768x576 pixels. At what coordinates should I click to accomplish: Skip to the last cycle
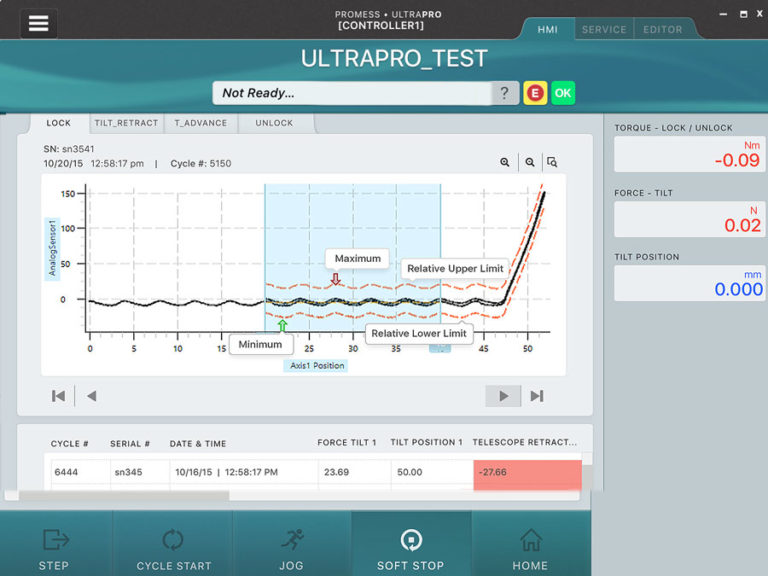pos(537,396)
